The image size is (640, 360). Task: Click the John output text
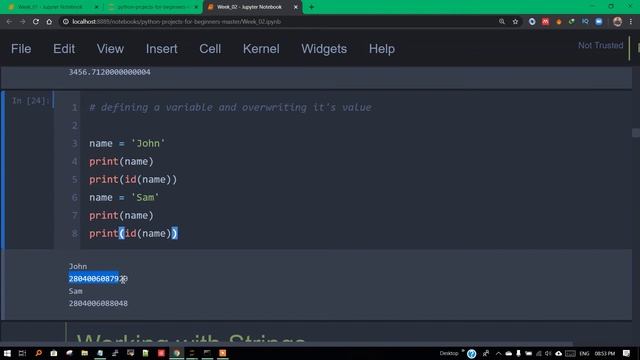tap(78, 266)
